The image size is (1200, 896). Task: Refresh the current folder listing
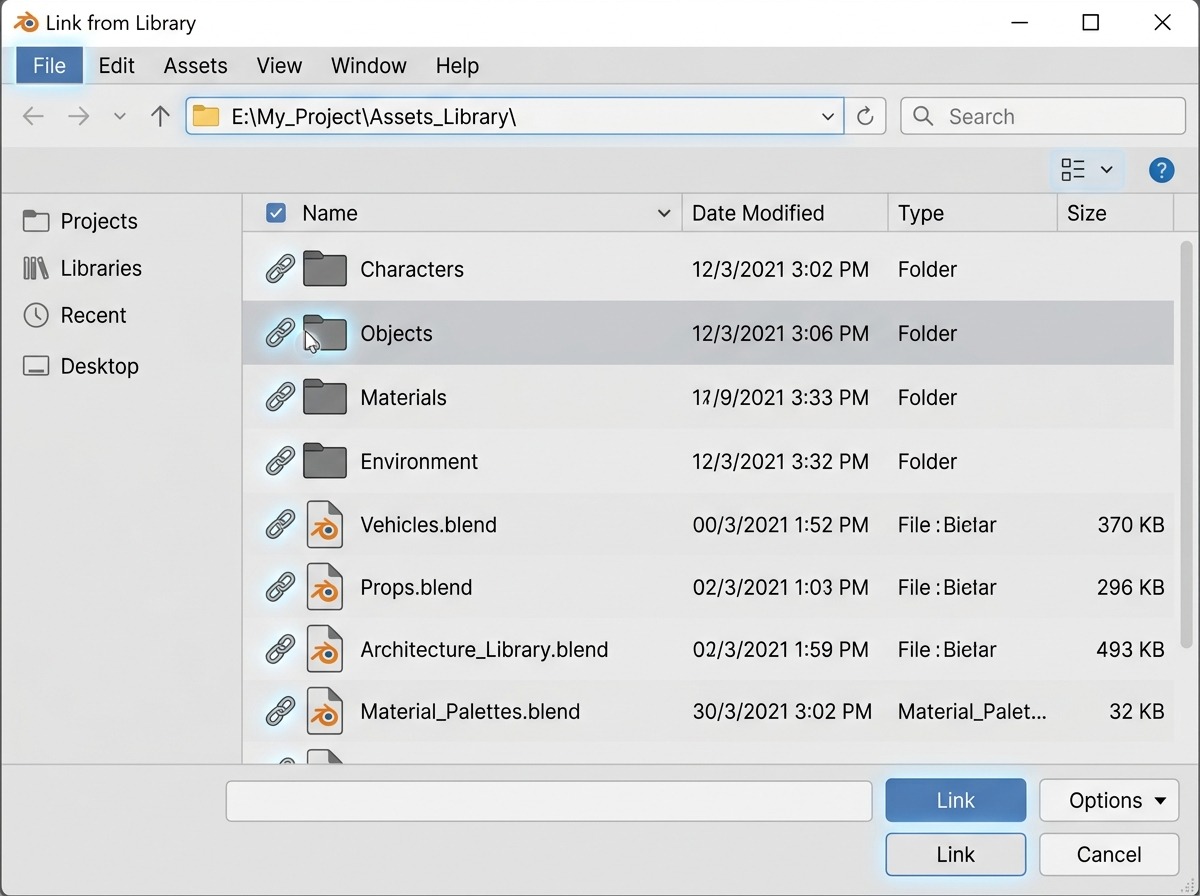coord(866,116)
